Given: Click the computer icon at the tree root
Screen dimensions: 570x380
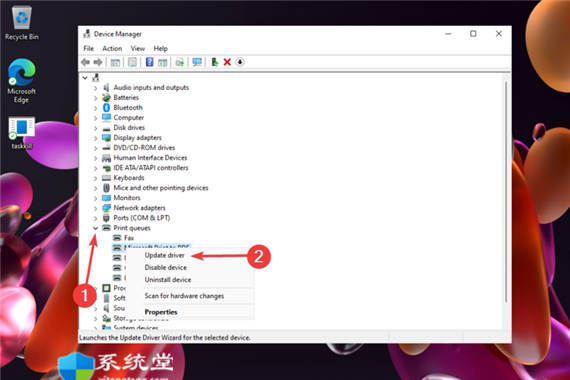Looking at the screenshot, I should click(x=96, y=77).
